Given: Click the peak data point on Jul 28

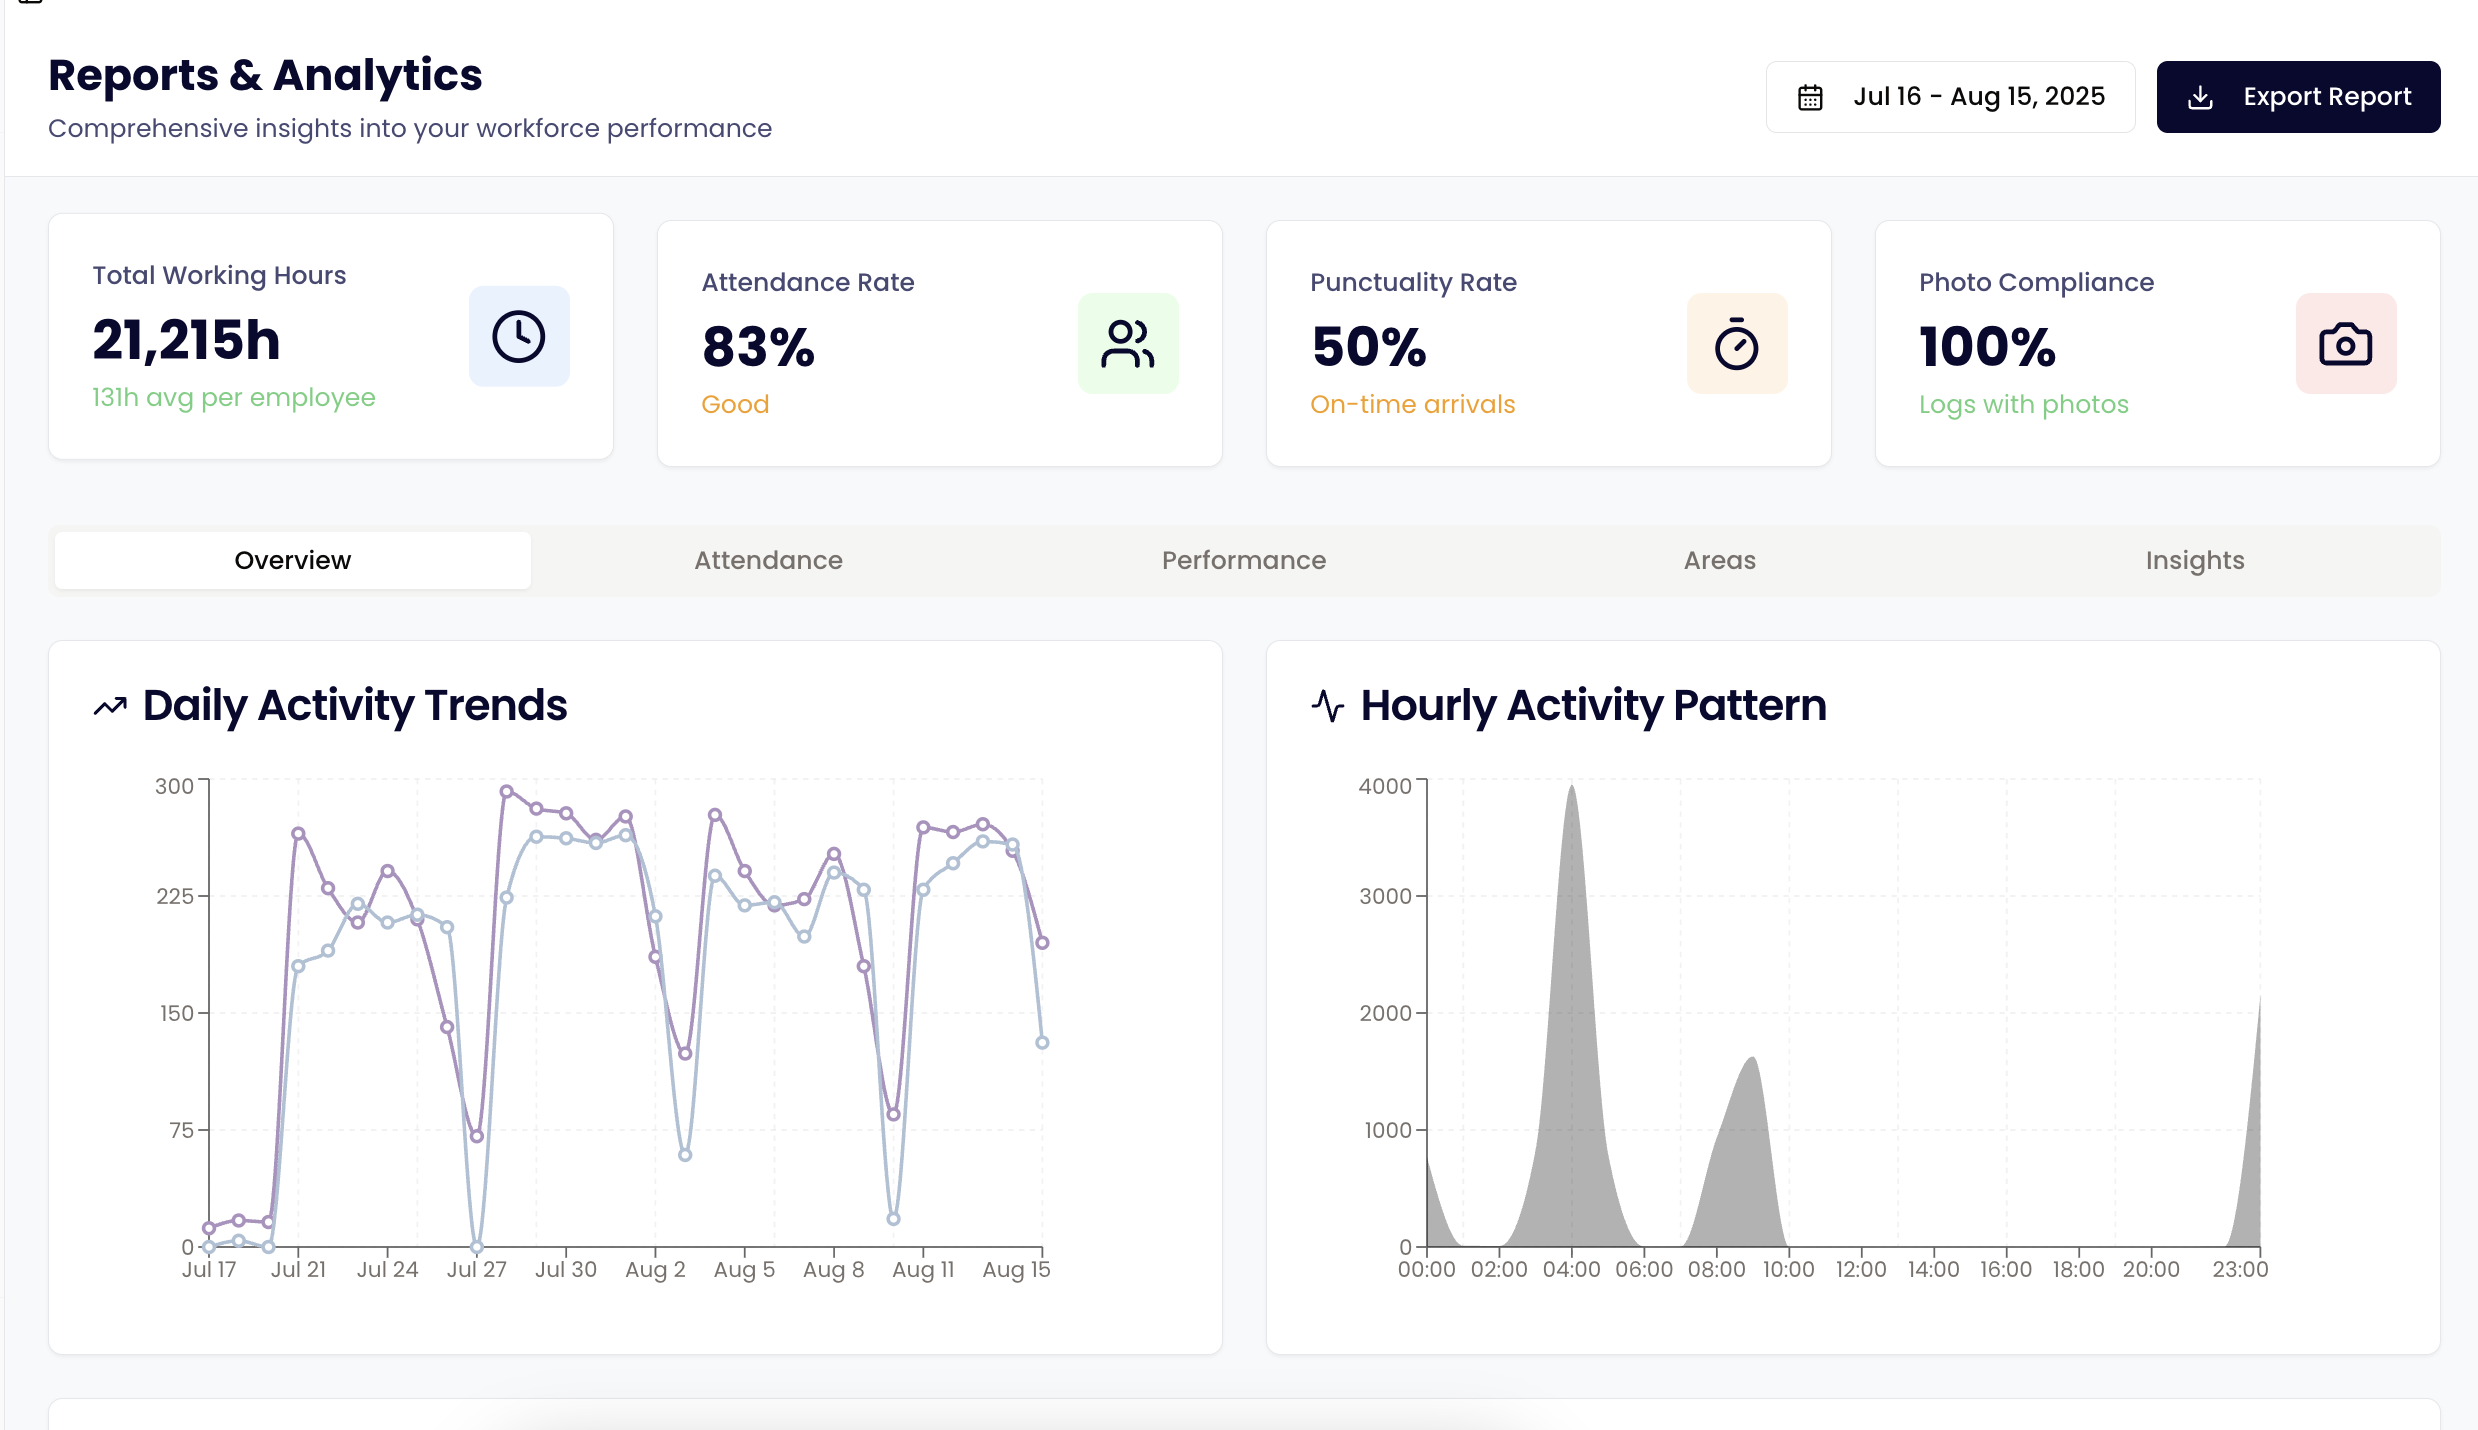Looking at the screenshot, I should click(509, 790).
